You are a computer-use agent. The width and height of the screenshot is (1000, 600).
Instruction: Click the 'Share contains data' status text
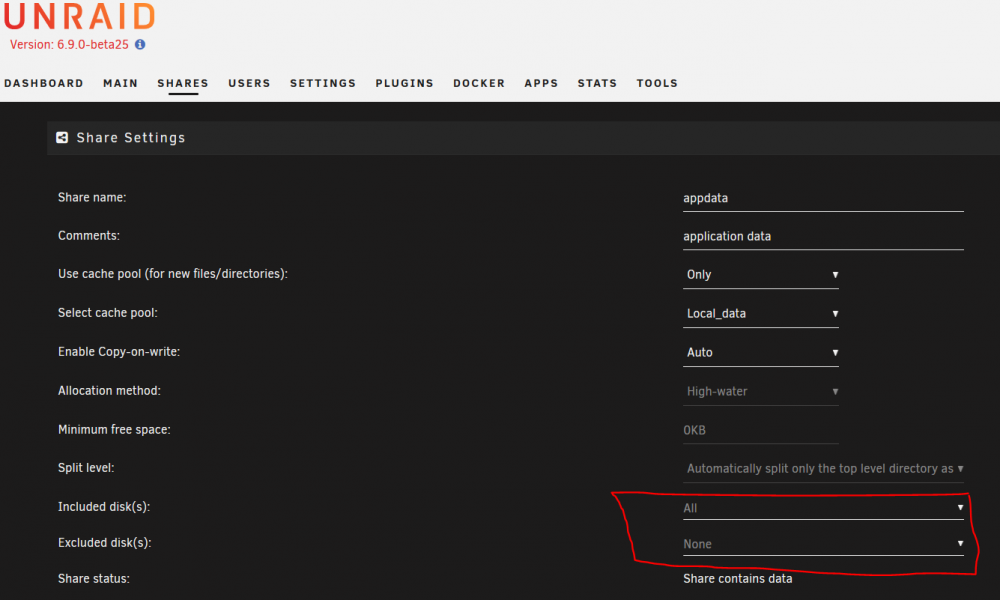coord(737,579)
